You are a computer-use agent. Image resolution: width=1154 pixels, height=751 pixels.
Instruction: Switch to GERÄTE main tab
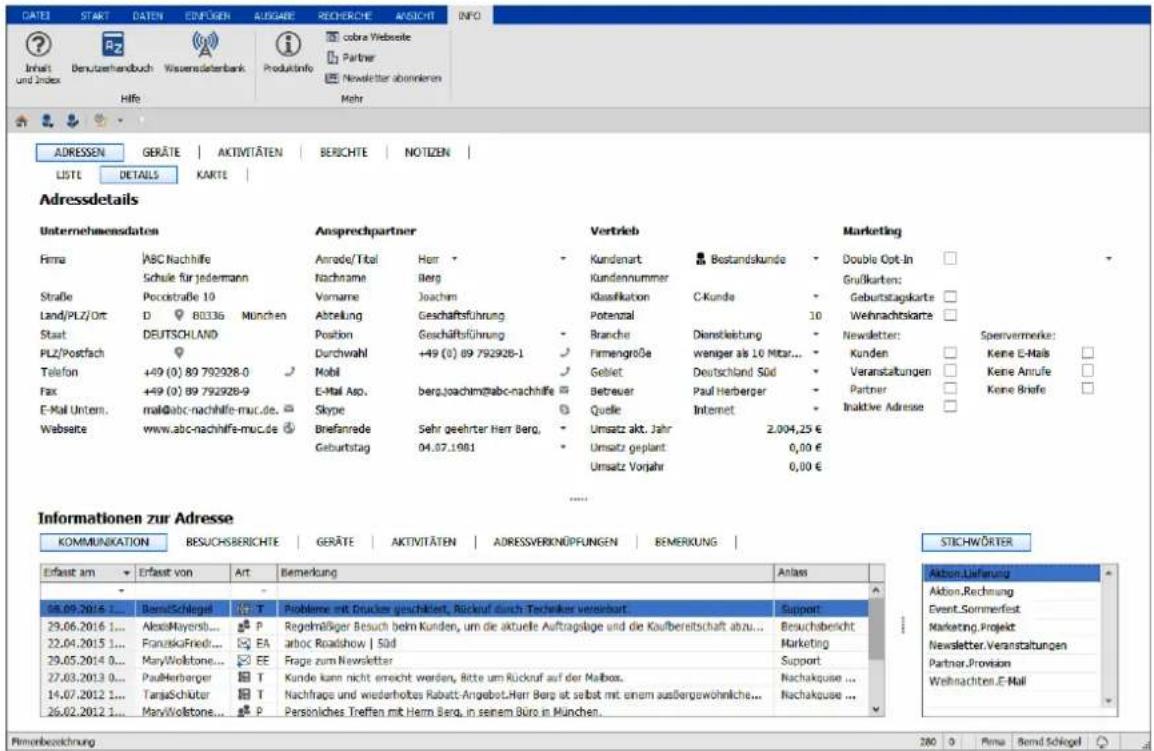(x=161, y=152)
